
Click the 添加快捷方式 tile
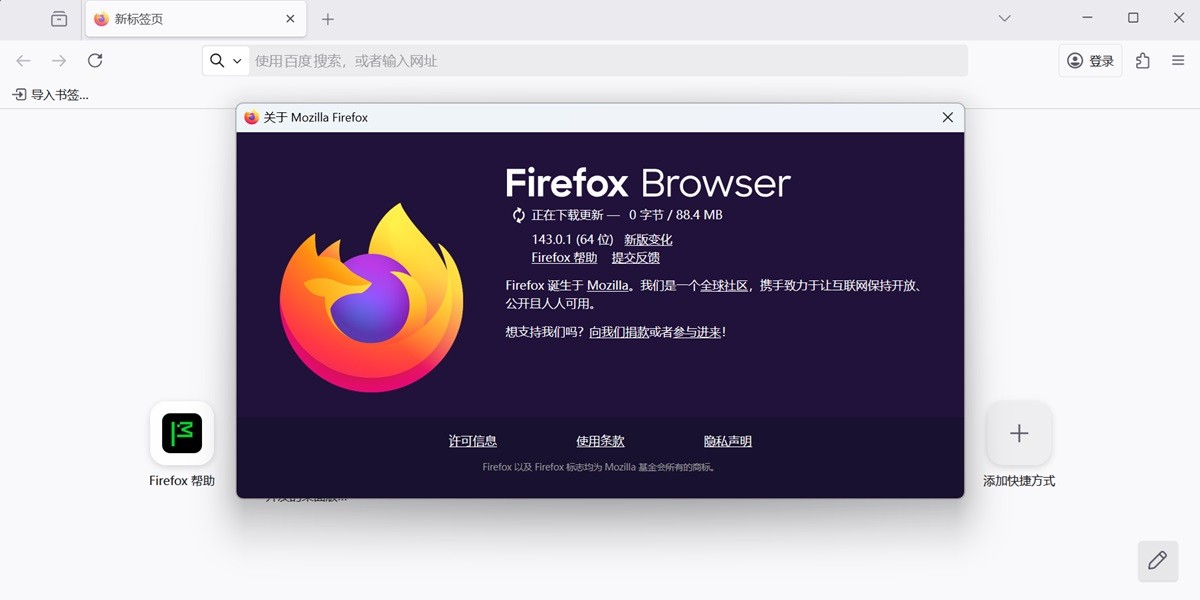coord(1019,434)
